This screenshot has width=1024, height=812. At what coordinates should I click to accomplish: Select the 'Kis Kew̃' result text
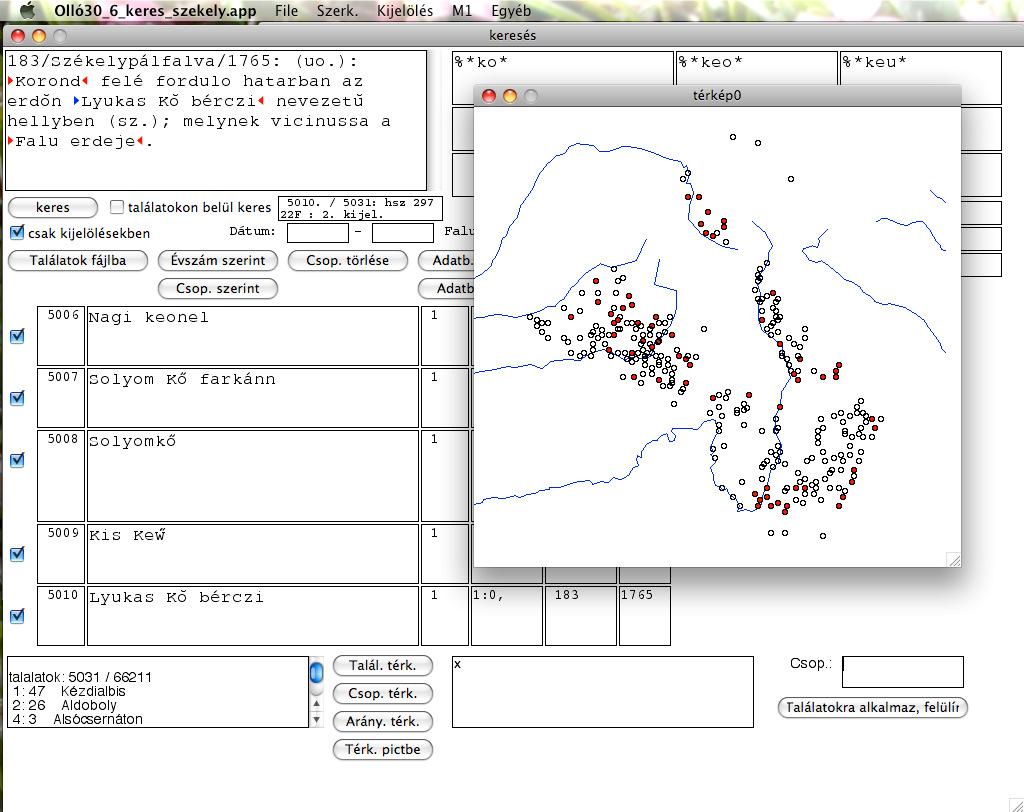[x=127, y=536]
